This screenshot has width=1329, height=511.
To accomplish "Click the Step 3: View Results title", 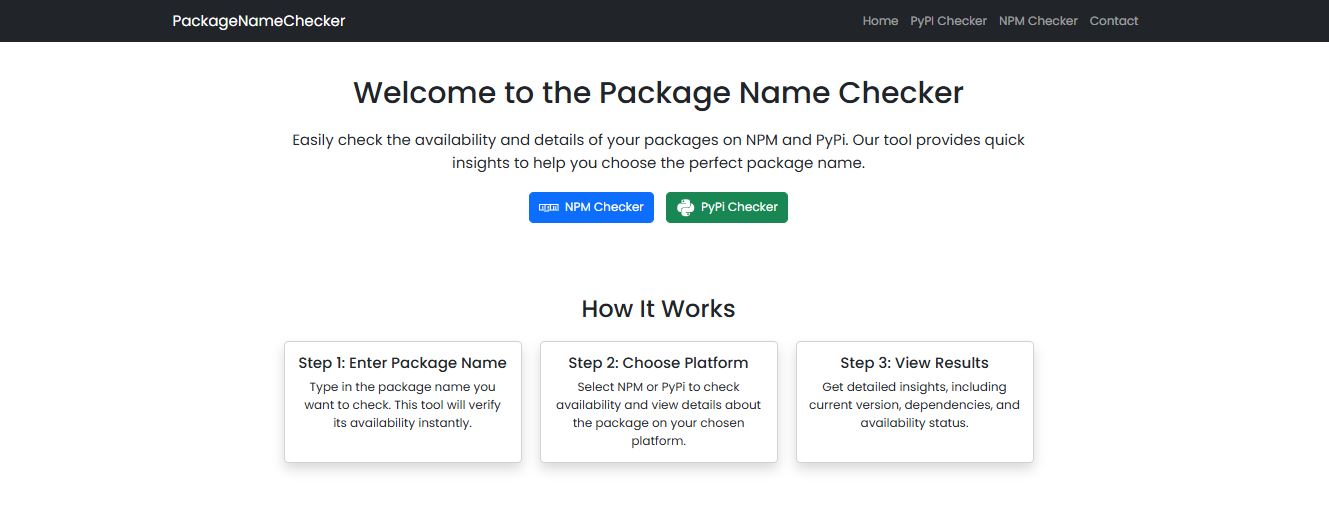I will click(x=914, y=363).
